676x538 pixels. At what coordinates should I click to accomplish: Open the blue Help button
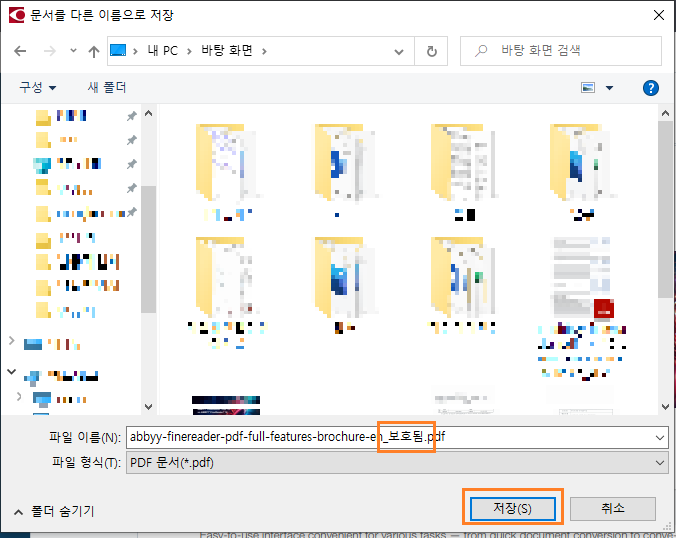coord(651,88)
